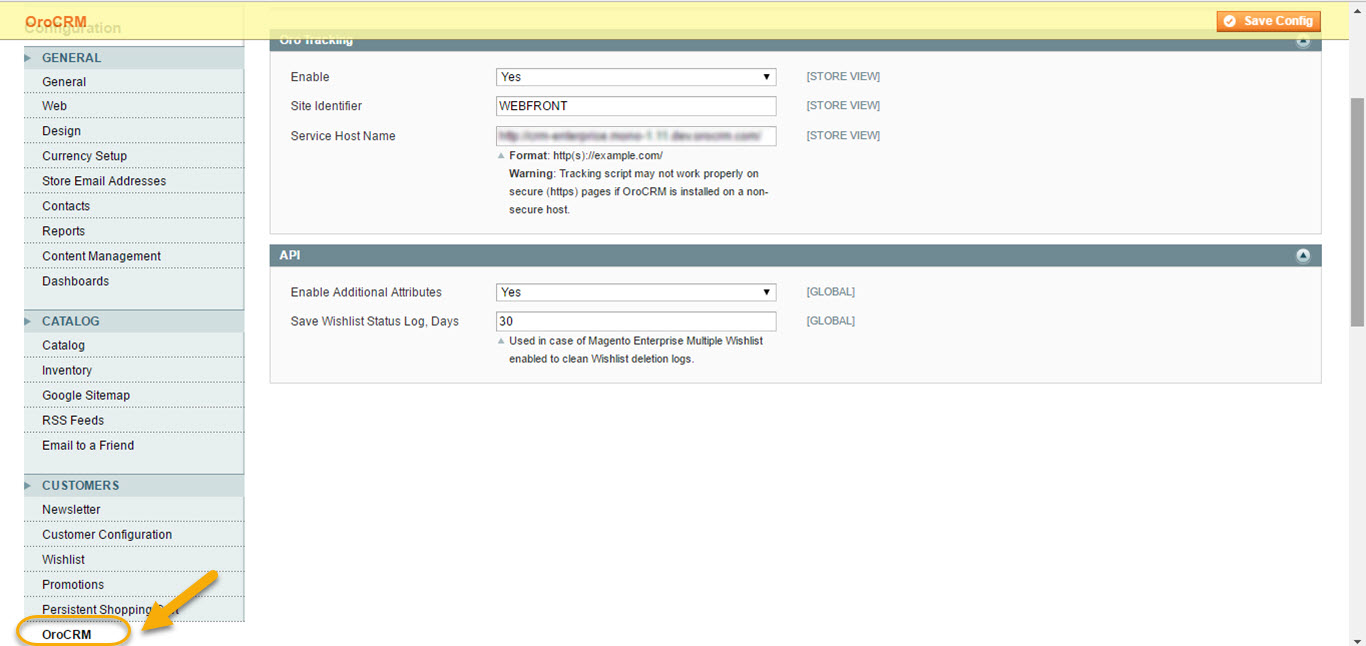Collapse the Oro Tracking section header arrow
This screenshot has width=1366, height=646.
point(1303,41)
